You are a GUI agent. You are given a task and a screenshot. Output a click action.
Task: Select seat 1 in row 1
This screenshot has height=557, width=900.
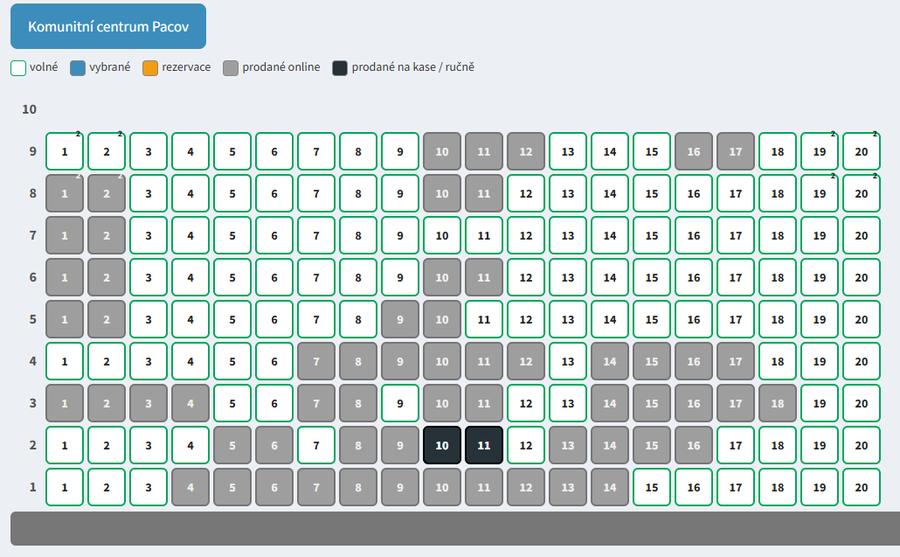(64, 487)
